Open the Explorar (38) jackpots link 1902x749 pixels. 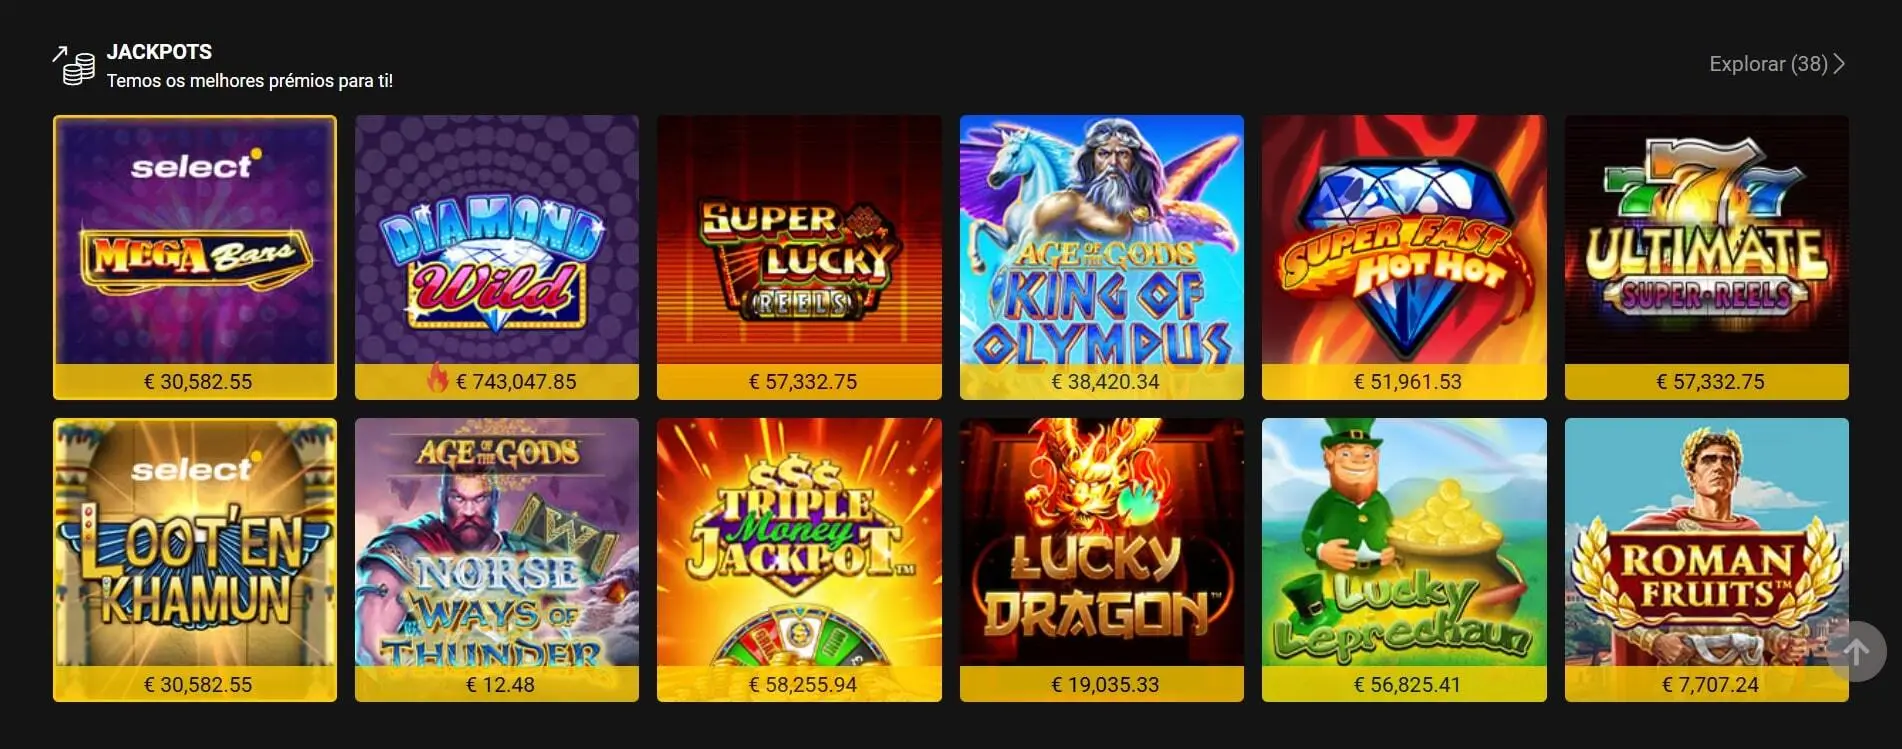(1777, 64)
